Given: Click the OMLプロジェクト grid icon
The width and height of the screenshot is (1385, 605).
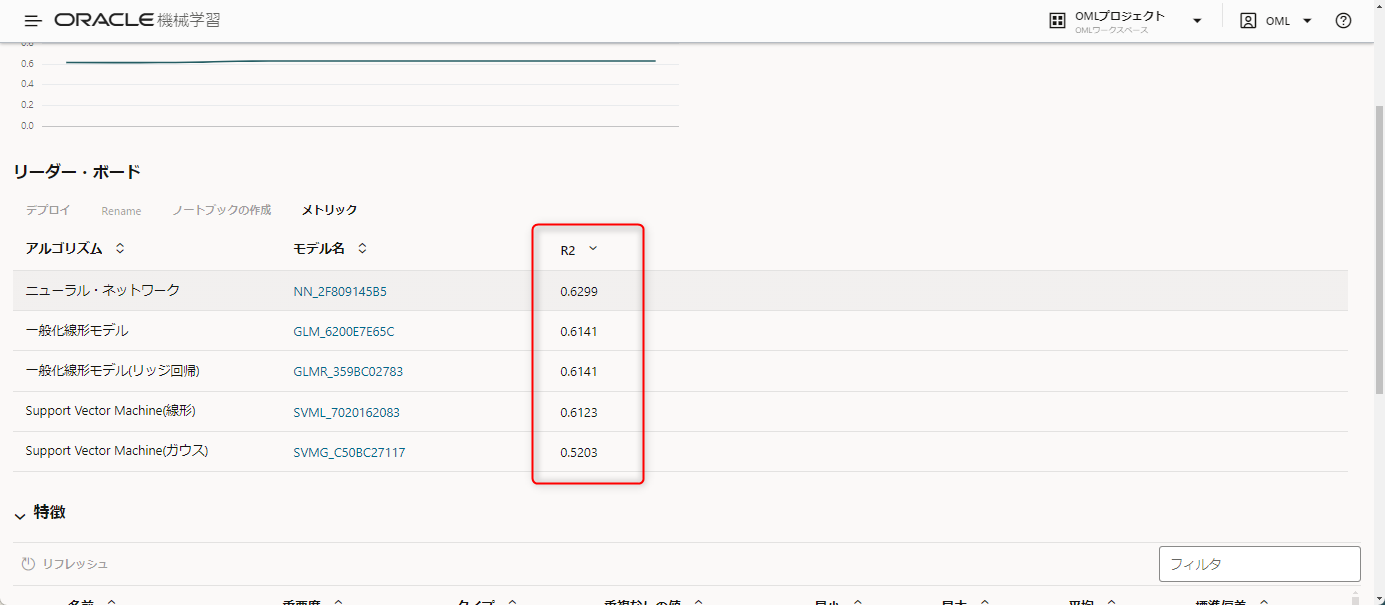Looking at the screenshot, I should coord(1057,21).
